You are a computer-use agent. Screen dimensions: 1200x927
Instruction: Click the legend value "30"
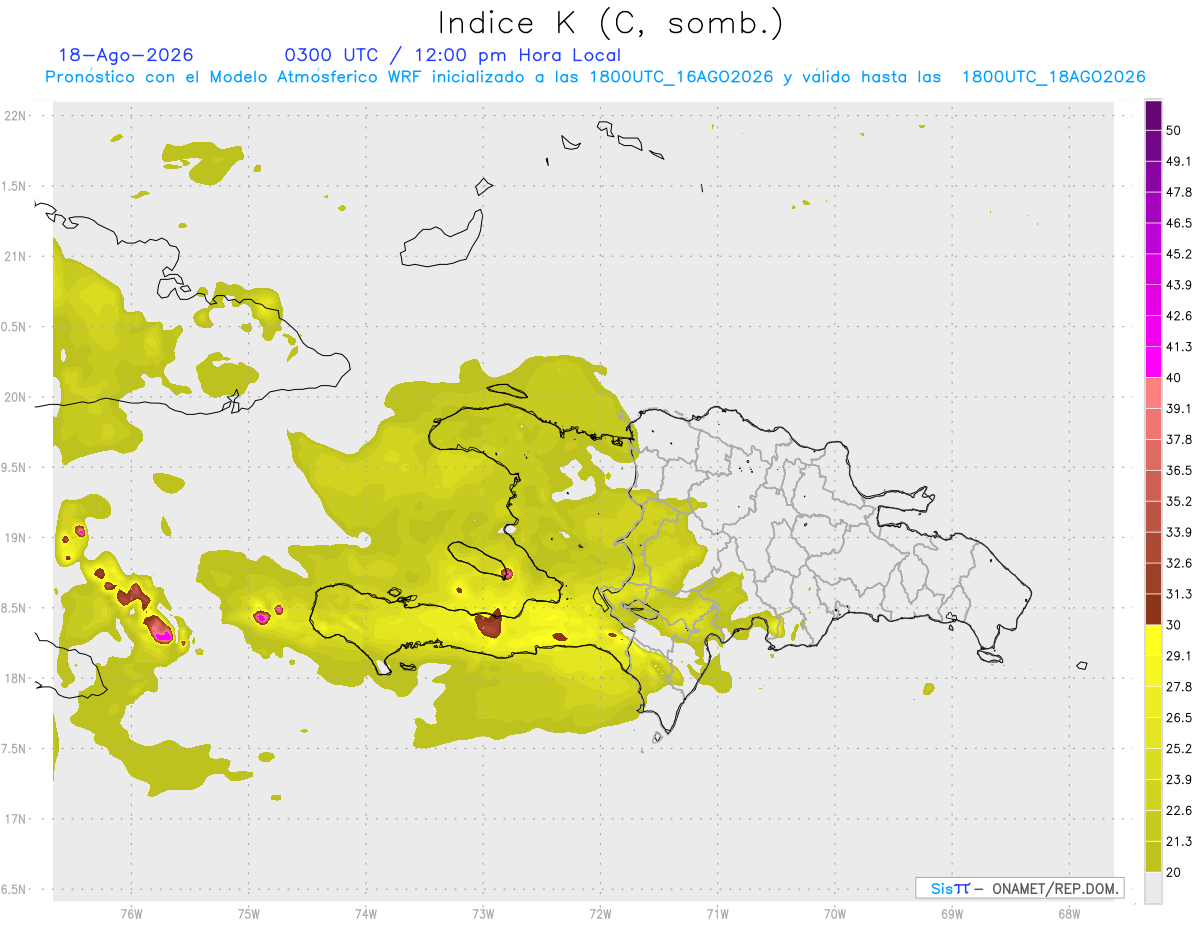coord(1173,625)
